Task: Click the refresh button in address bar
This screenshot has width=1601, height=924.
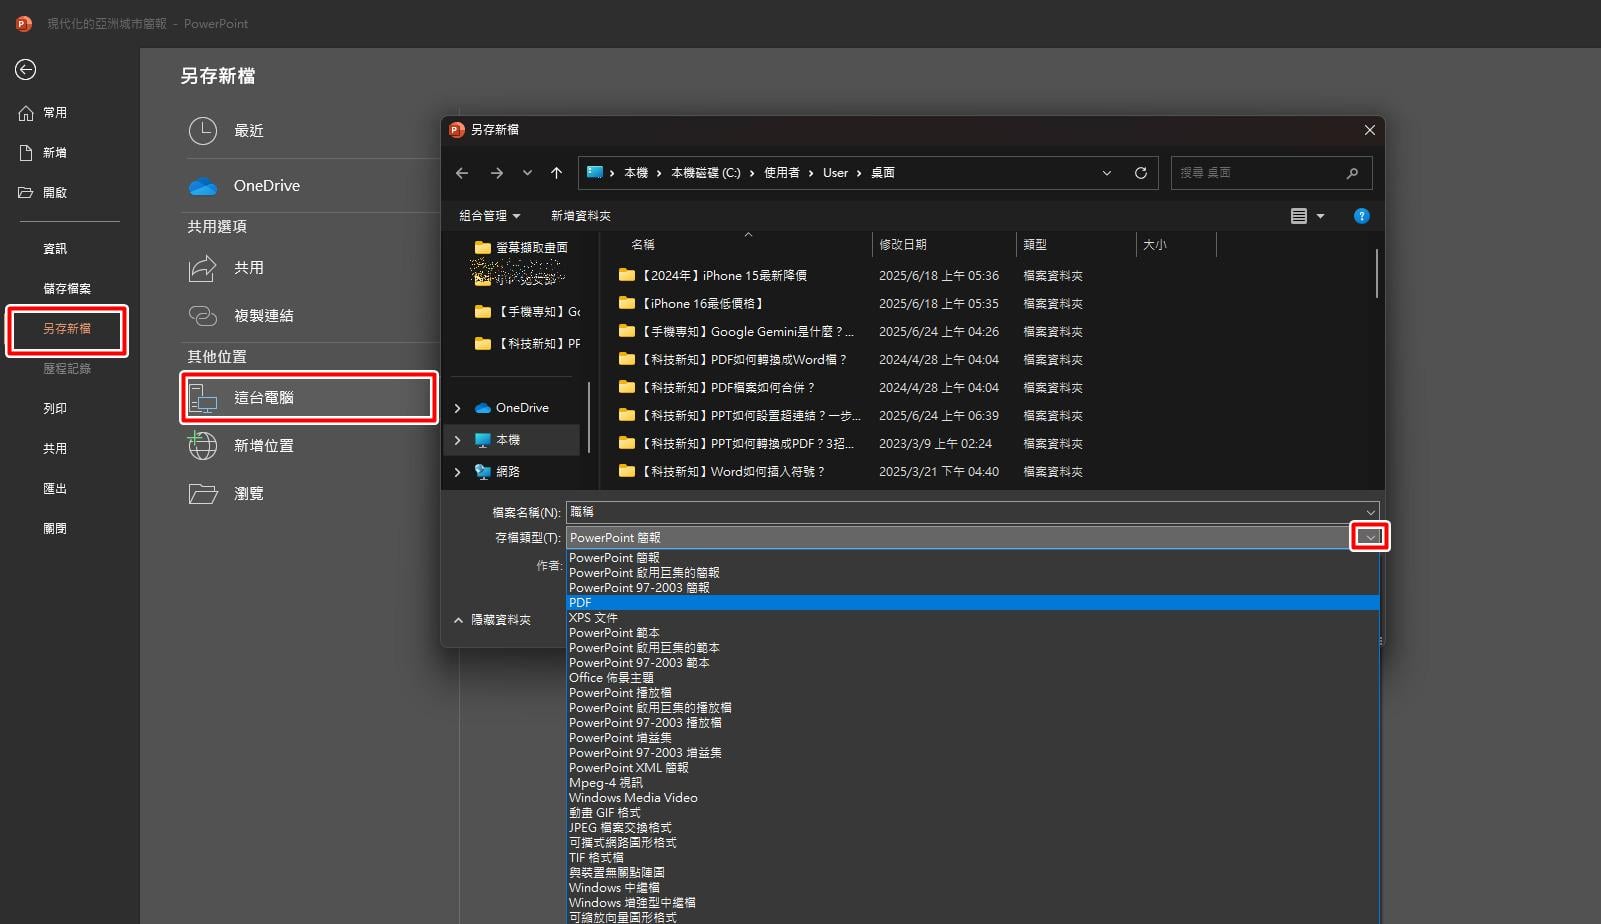Action: 1140,173
